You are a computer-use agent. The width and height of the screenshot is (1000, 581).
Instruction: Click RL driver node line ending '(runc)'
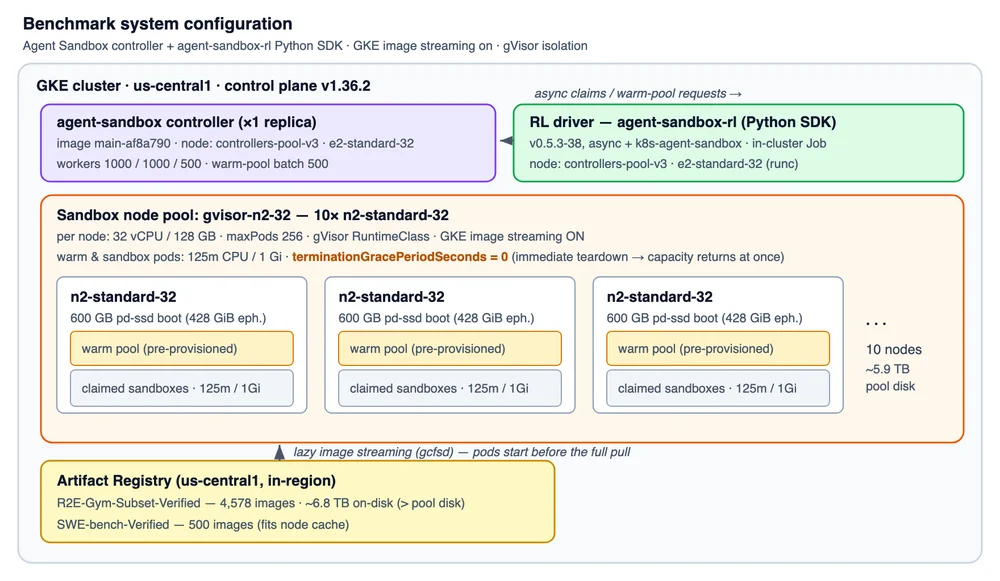click(x=663, y=164)
